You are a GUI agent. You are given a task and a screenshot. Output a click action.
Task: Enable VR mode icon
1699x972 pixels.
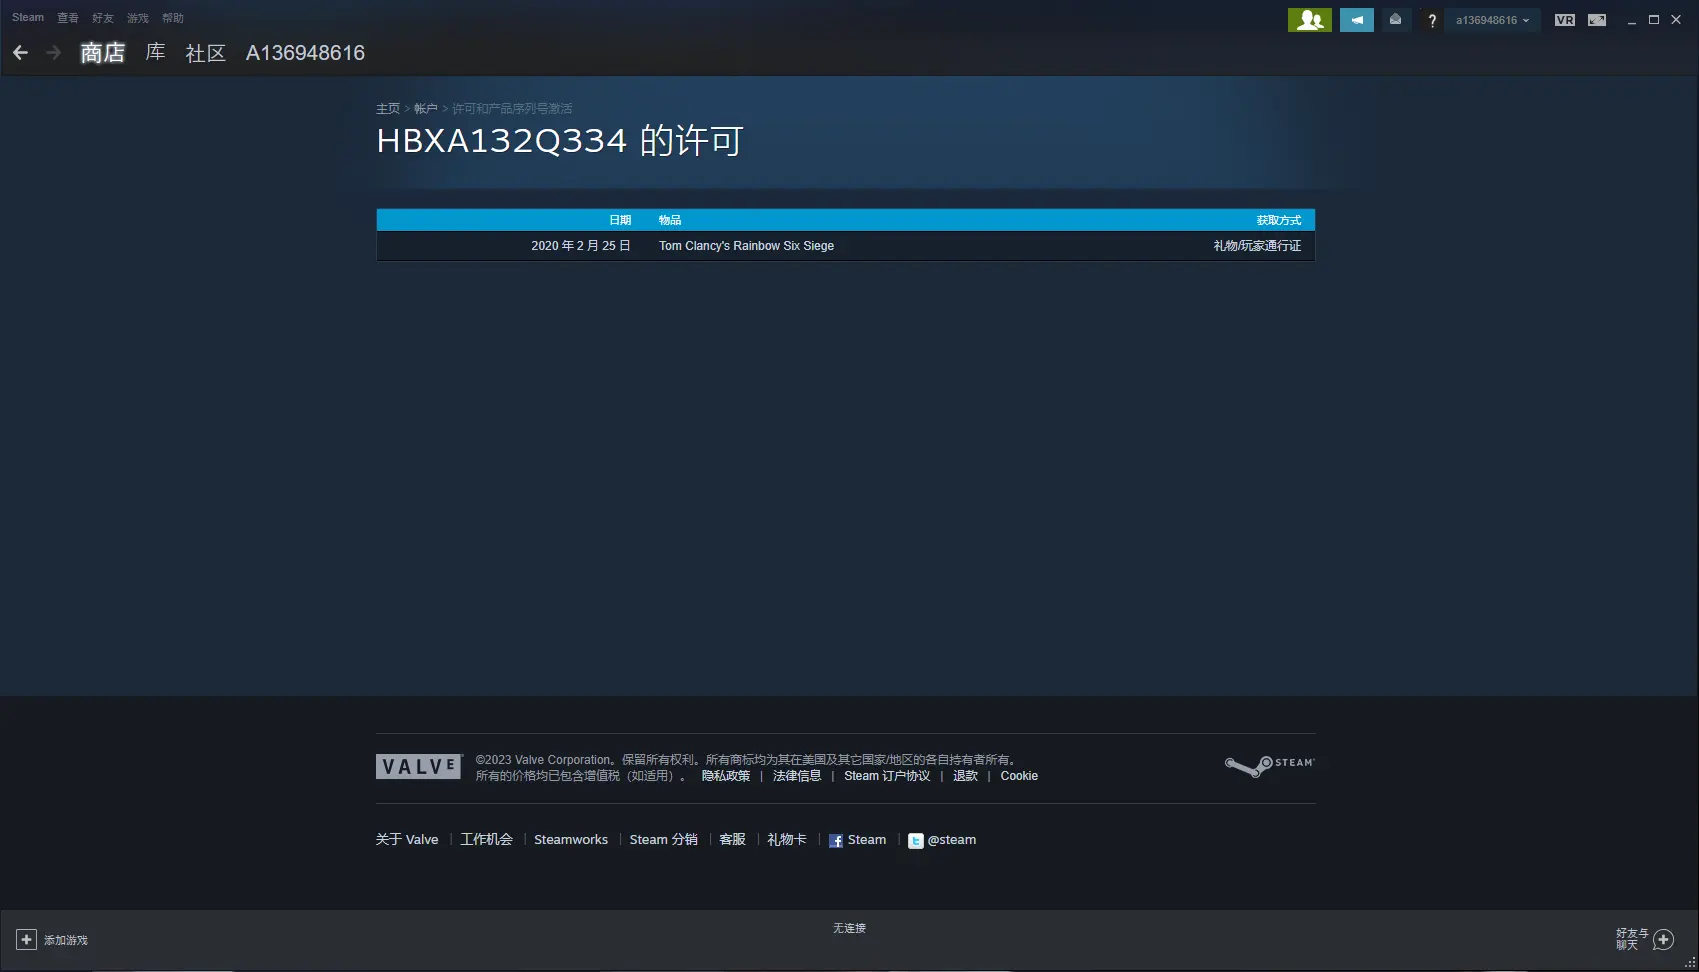tap(1565, 20)
